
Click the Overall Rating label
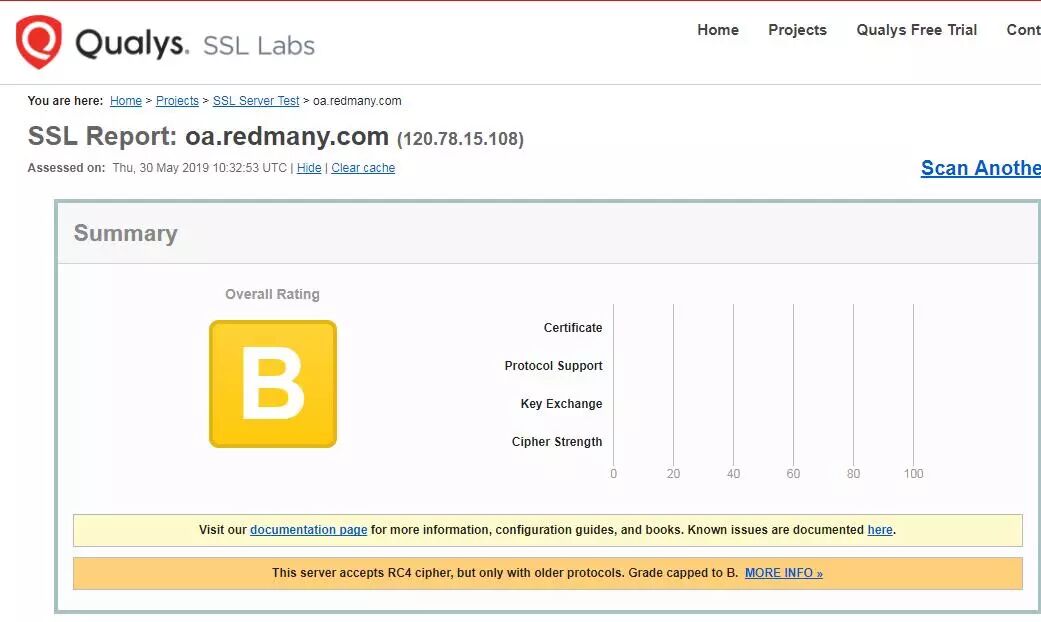pos(272,294)
